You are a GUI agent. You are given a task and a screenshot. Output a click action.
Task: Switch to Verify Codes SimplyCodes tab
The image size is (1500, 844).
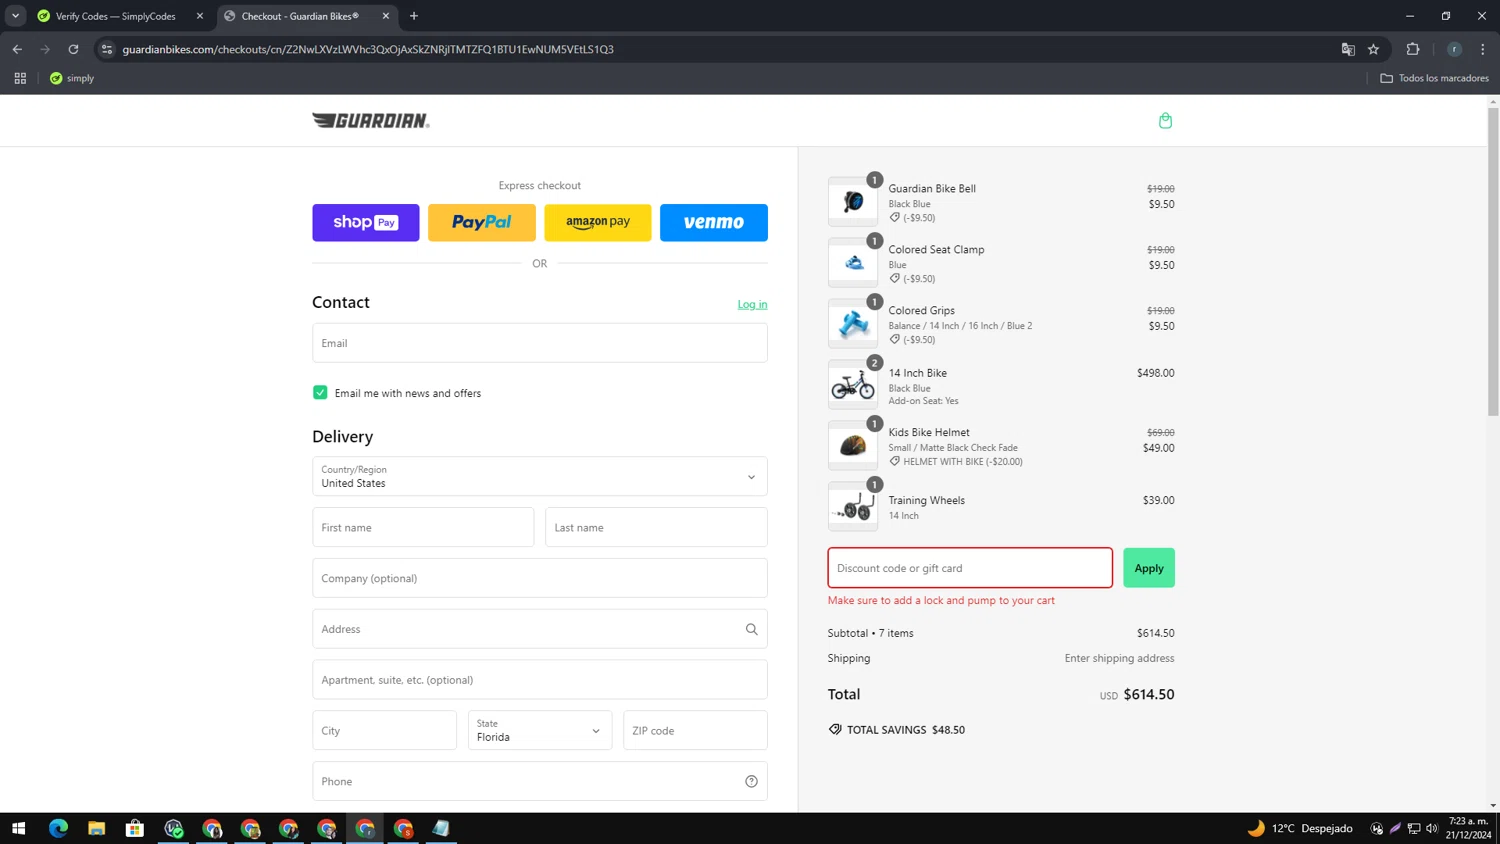(x=115, y=16)
